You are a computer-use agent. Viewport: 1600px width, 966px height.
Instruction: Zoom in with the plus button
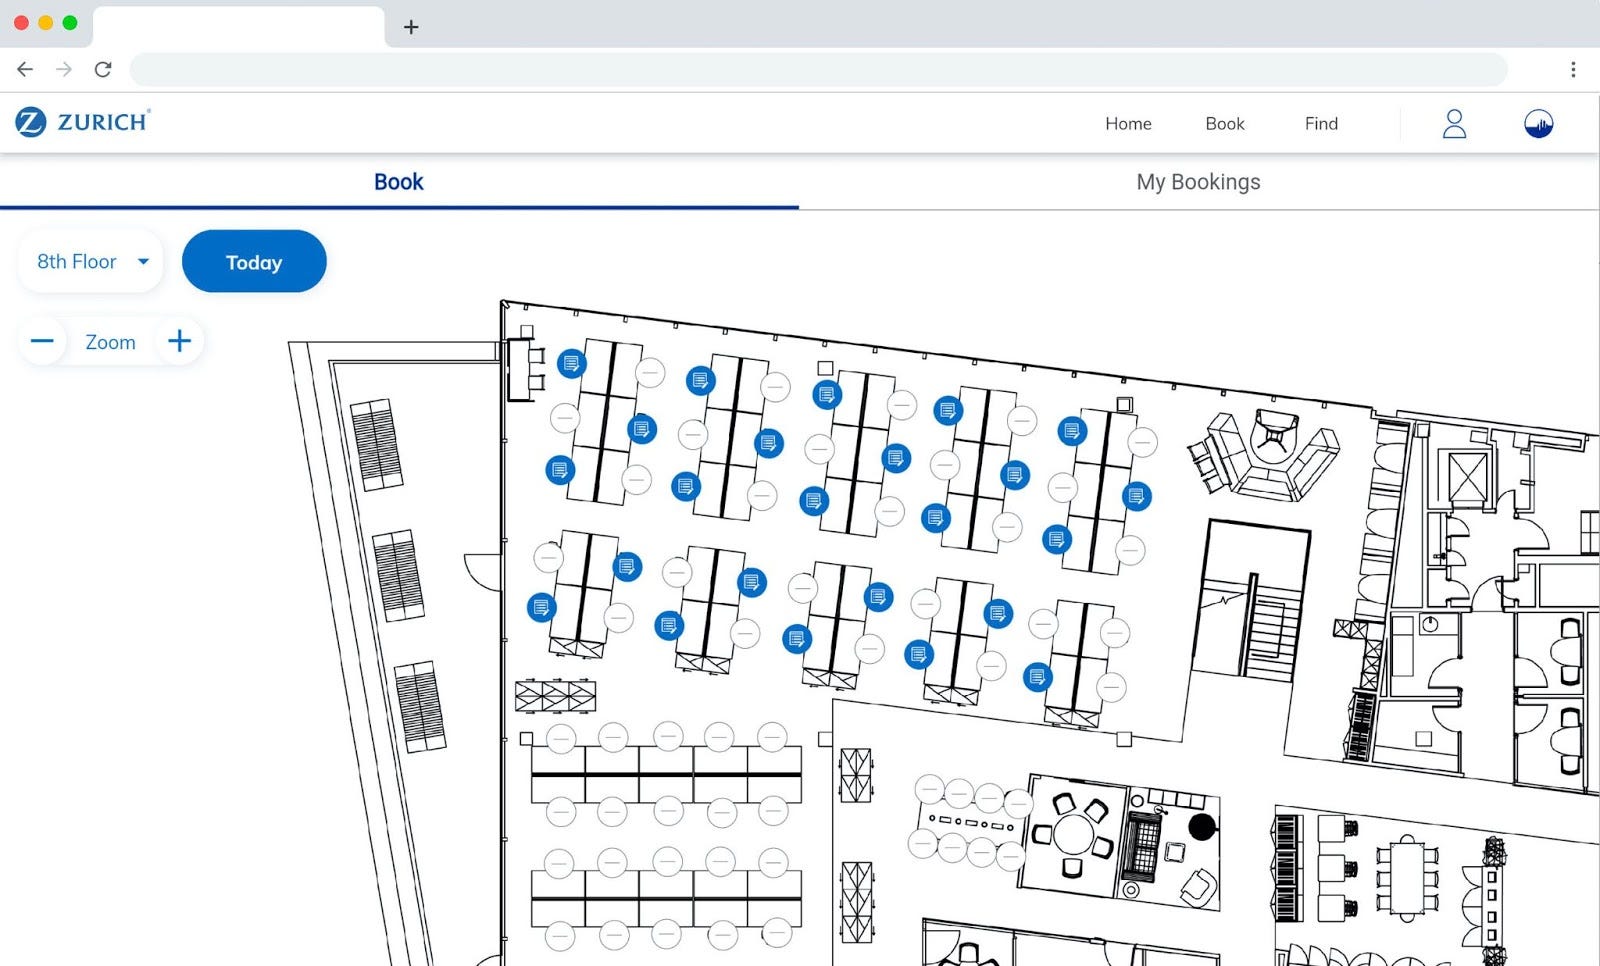tap(180, 341)
